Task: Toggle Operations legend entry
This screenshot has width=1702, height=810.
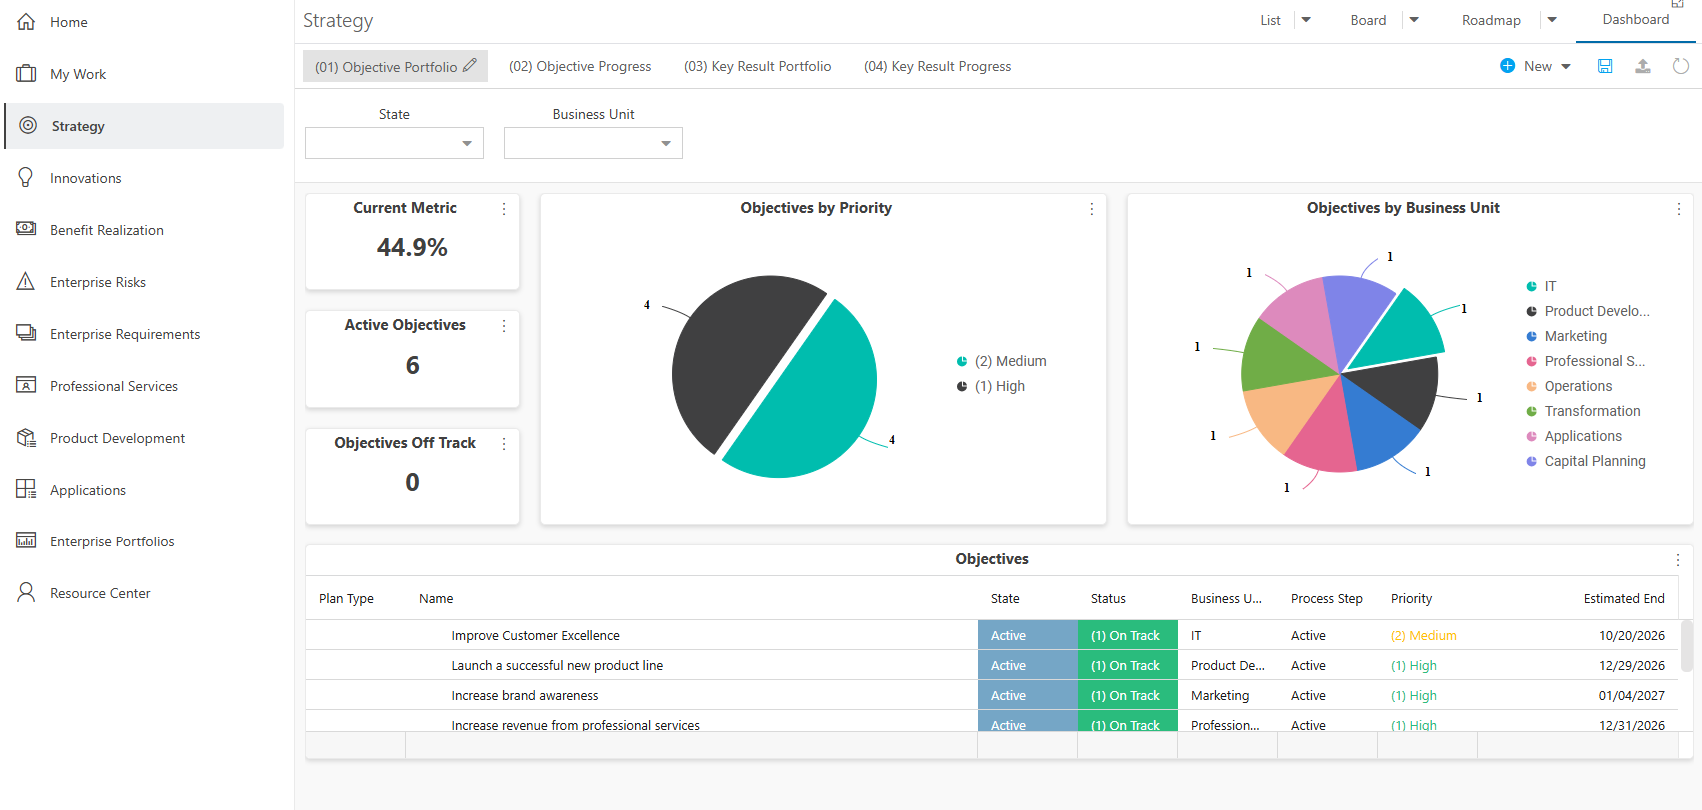Action: 1569,386
